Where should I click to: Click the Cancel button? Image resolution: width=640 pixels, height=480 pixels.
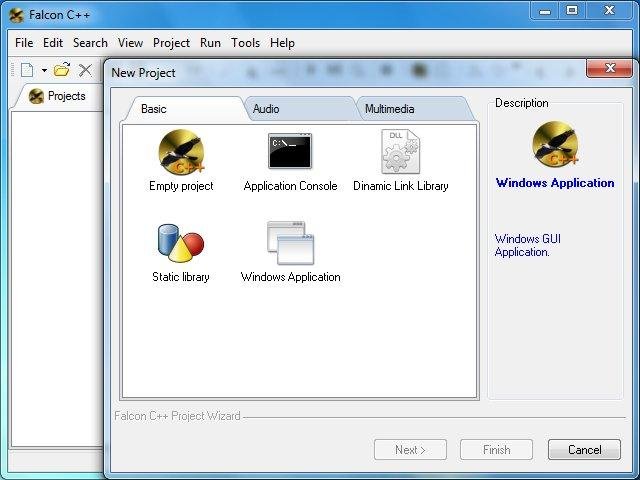pos(584,450)
